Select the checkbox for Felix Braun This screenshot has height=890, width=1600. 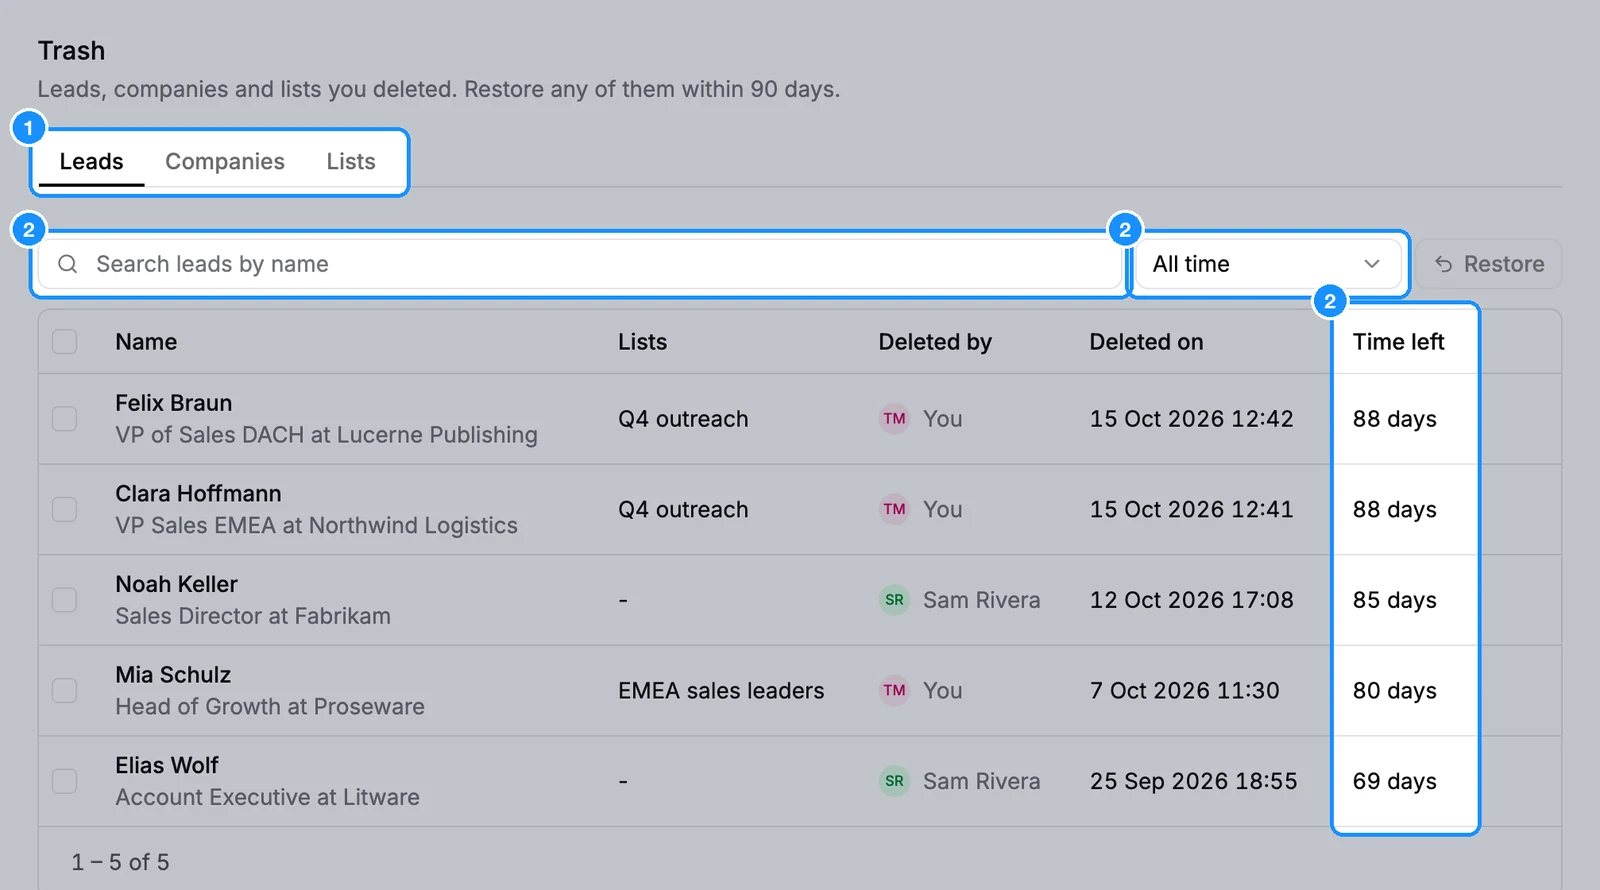tap(65, 419)
